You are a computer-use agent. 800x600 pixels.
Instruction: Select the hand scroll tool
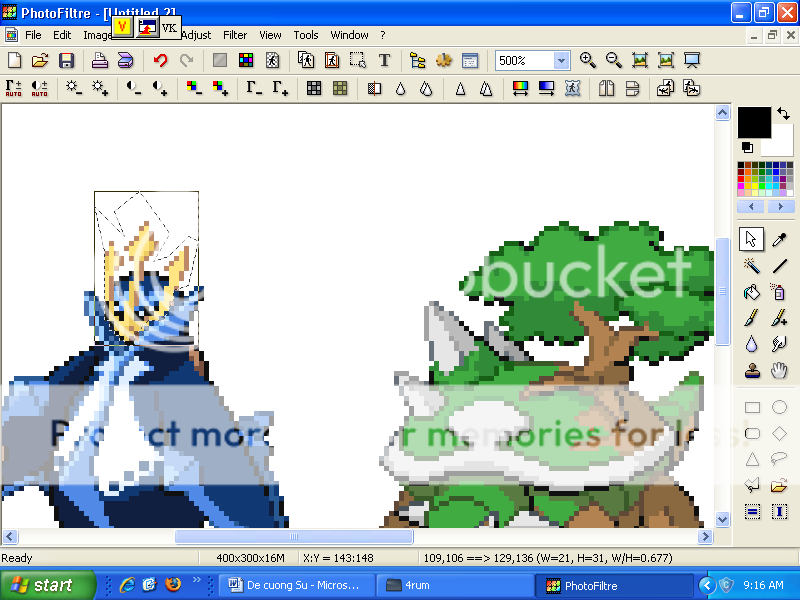tap(779, 370)
